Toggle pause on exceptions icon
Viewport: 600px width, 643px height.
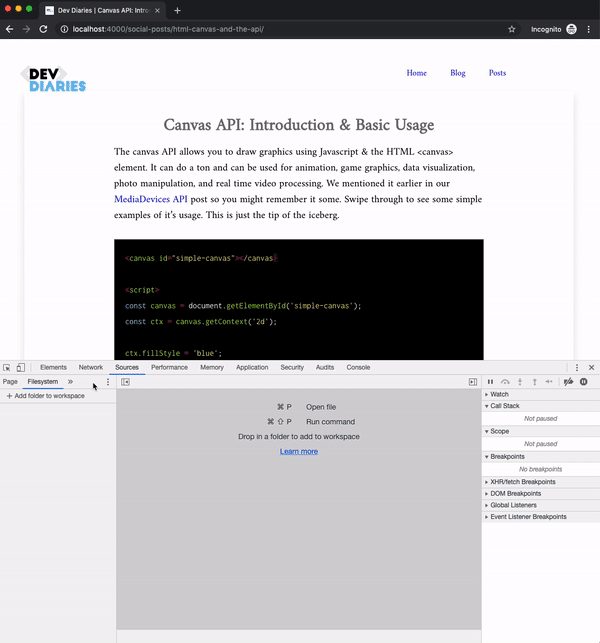(584, 382)
